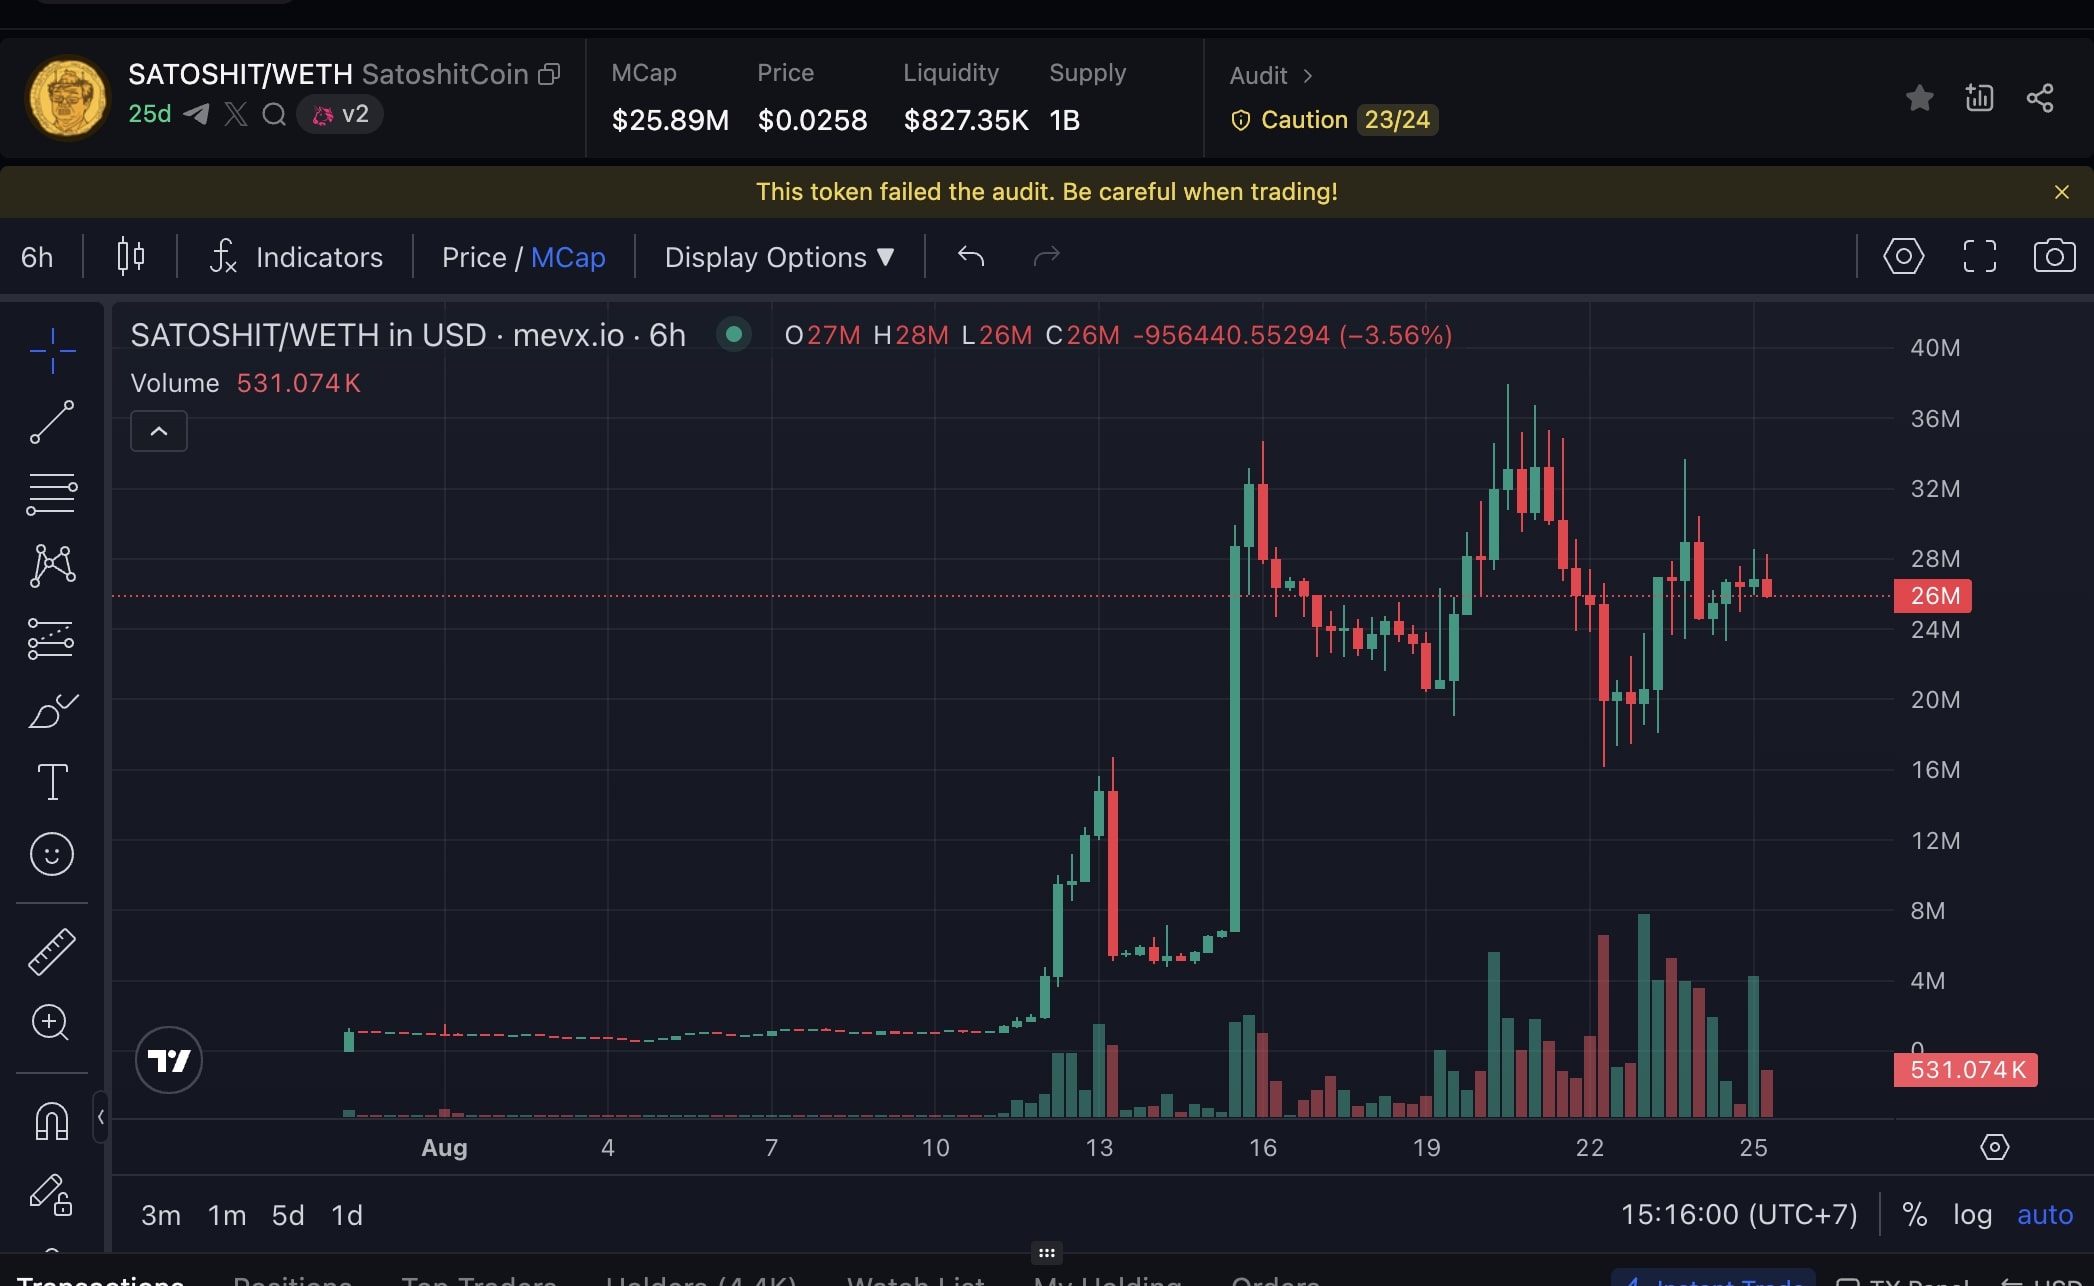Set the date range to 5d
The image size is (2094, 1286).
[288, 1215]
